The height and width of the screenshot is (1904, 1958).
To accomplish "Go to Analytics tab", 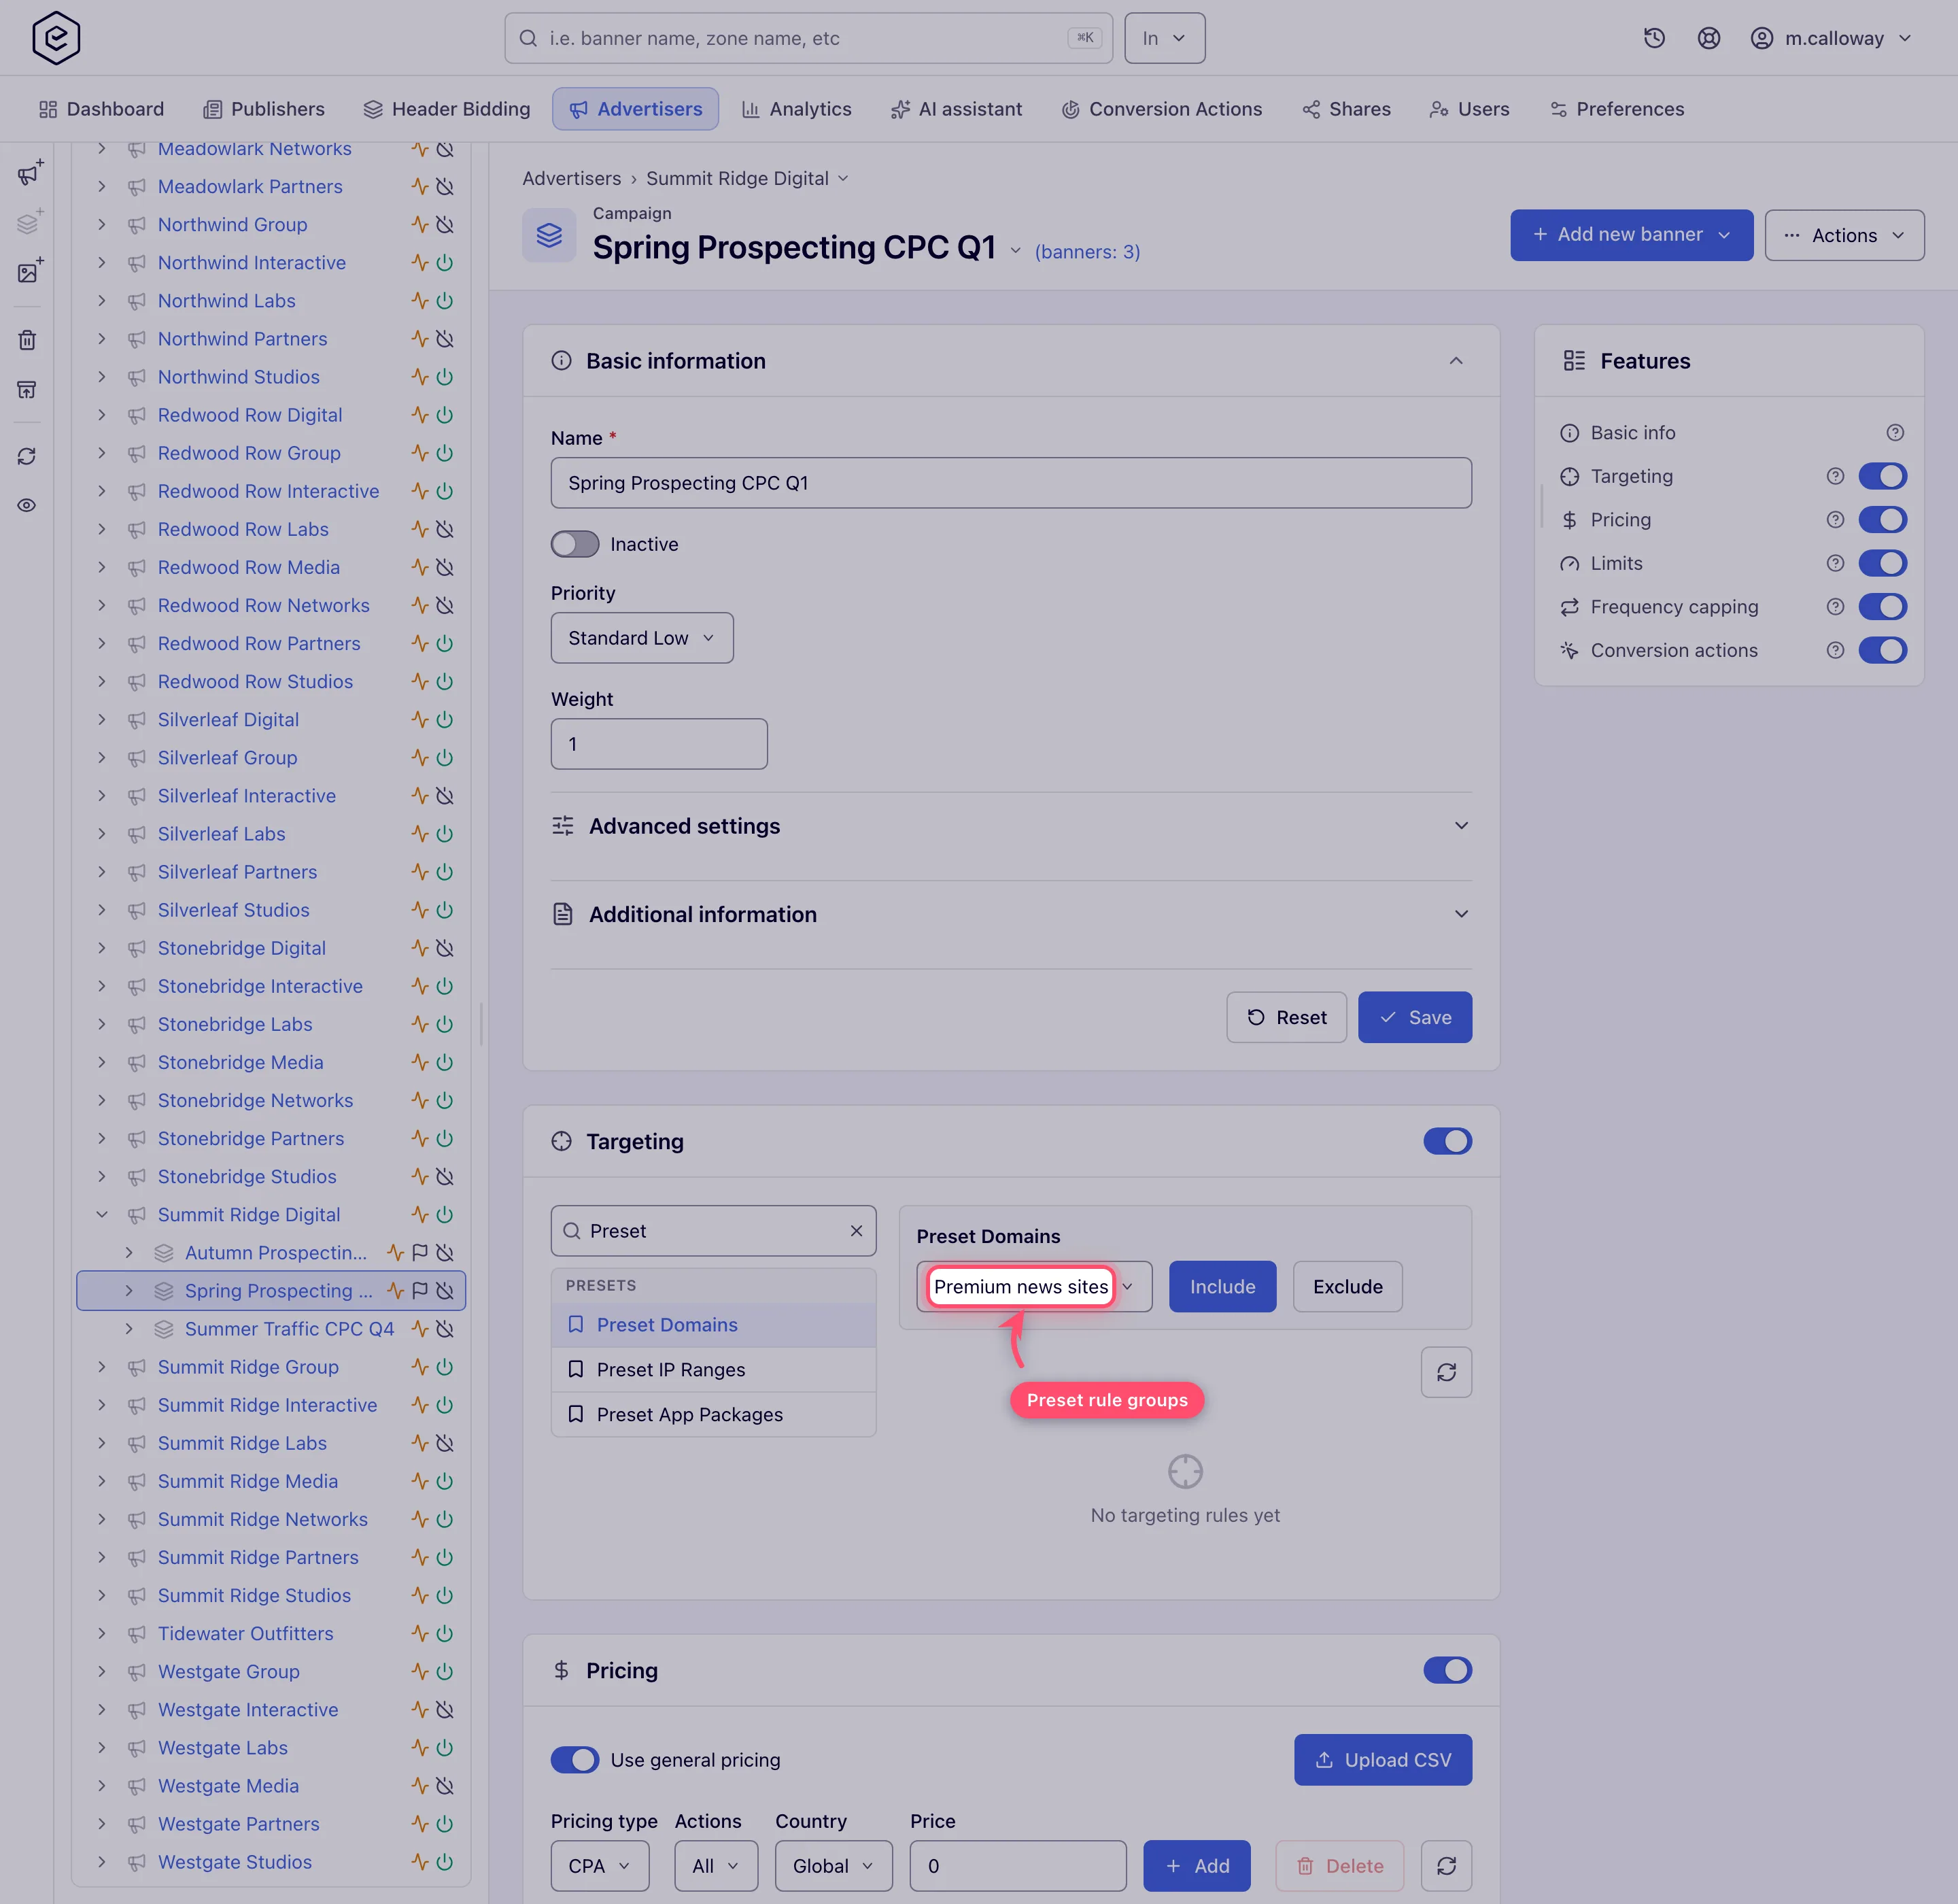I will click(x=797, y=109).
